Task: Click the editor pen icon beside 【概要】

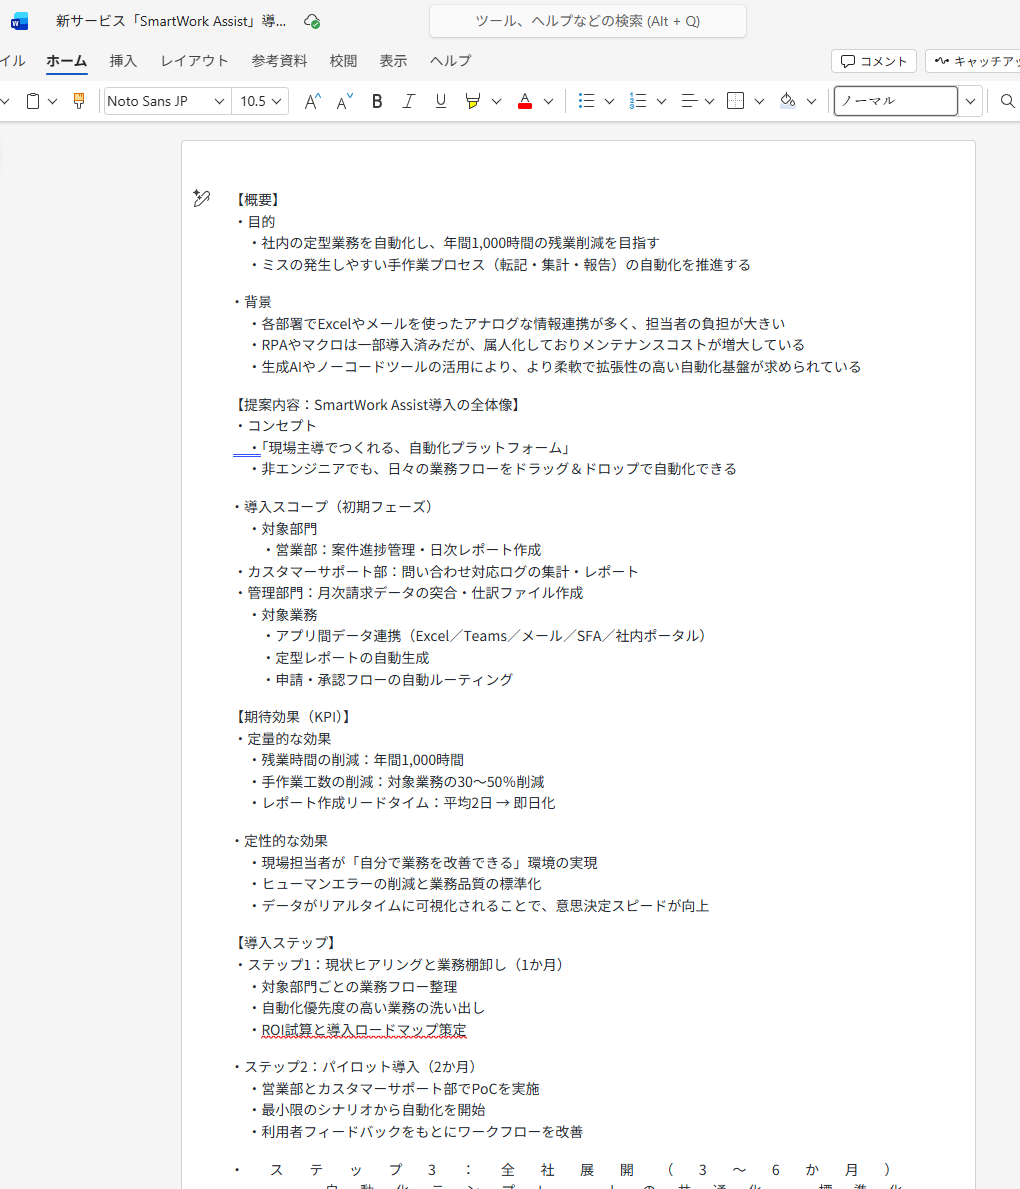Action: click(201, 199)
